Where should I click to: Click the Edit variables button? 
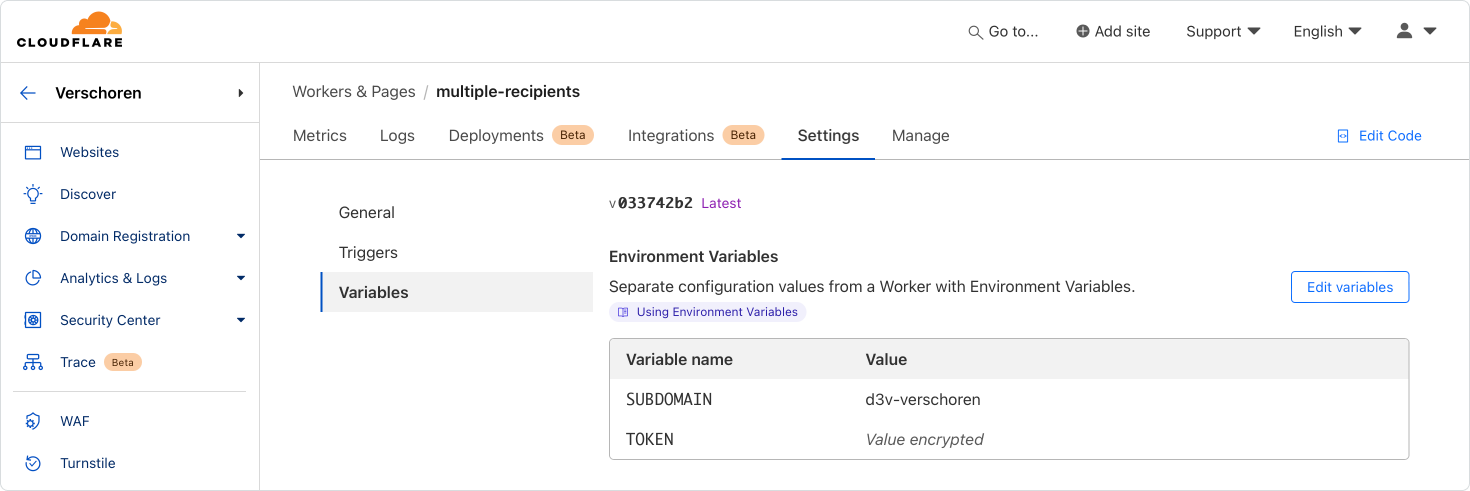point(1350,287)
